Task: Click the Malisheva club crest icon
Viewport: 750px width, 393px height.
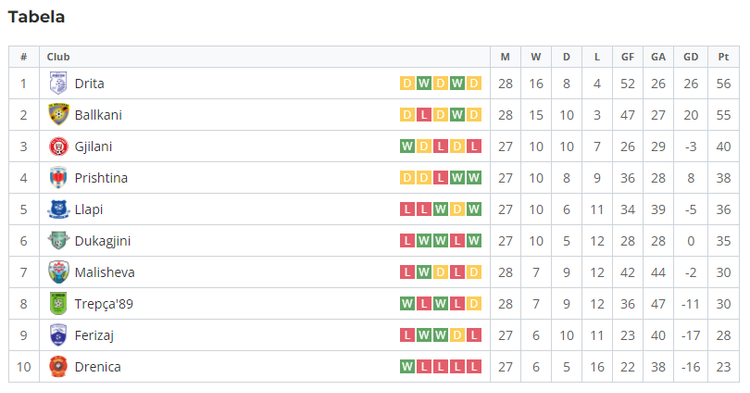Action: pyautogui.click(x=58, y=272)
